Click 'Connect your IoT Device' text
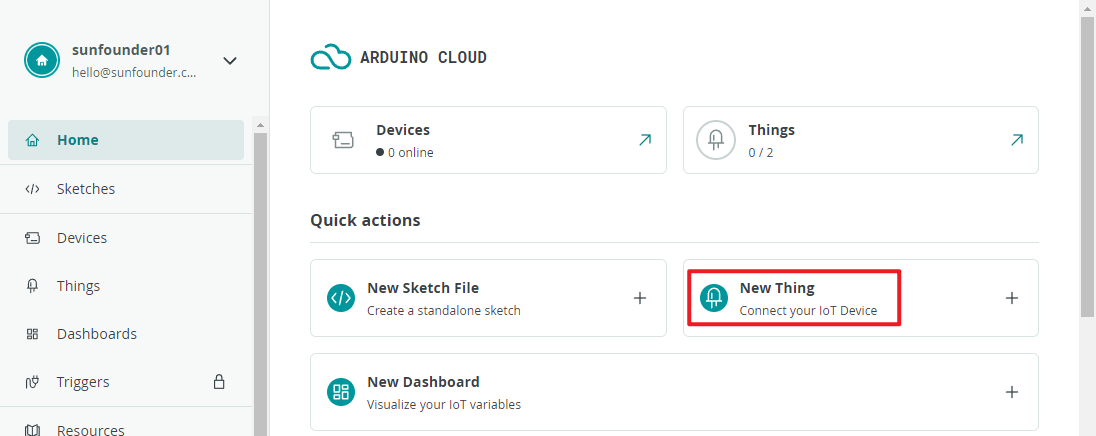The height and width of the screenshot is (436, 1096). (x=808, y=310)
